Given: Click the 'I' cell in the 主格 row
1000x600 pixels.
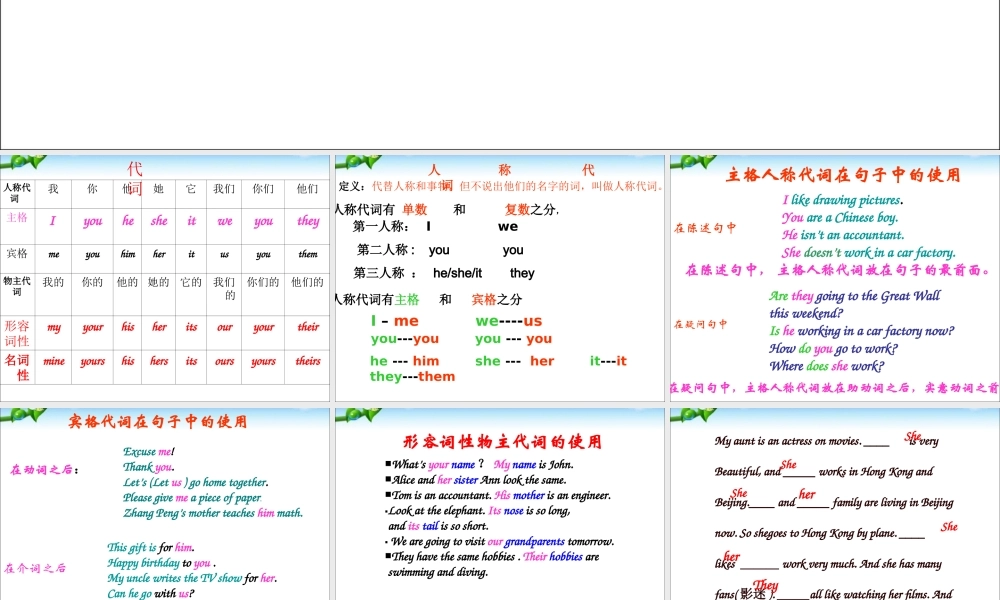Looking at the screenshot, I should click(x=53, y=221).
